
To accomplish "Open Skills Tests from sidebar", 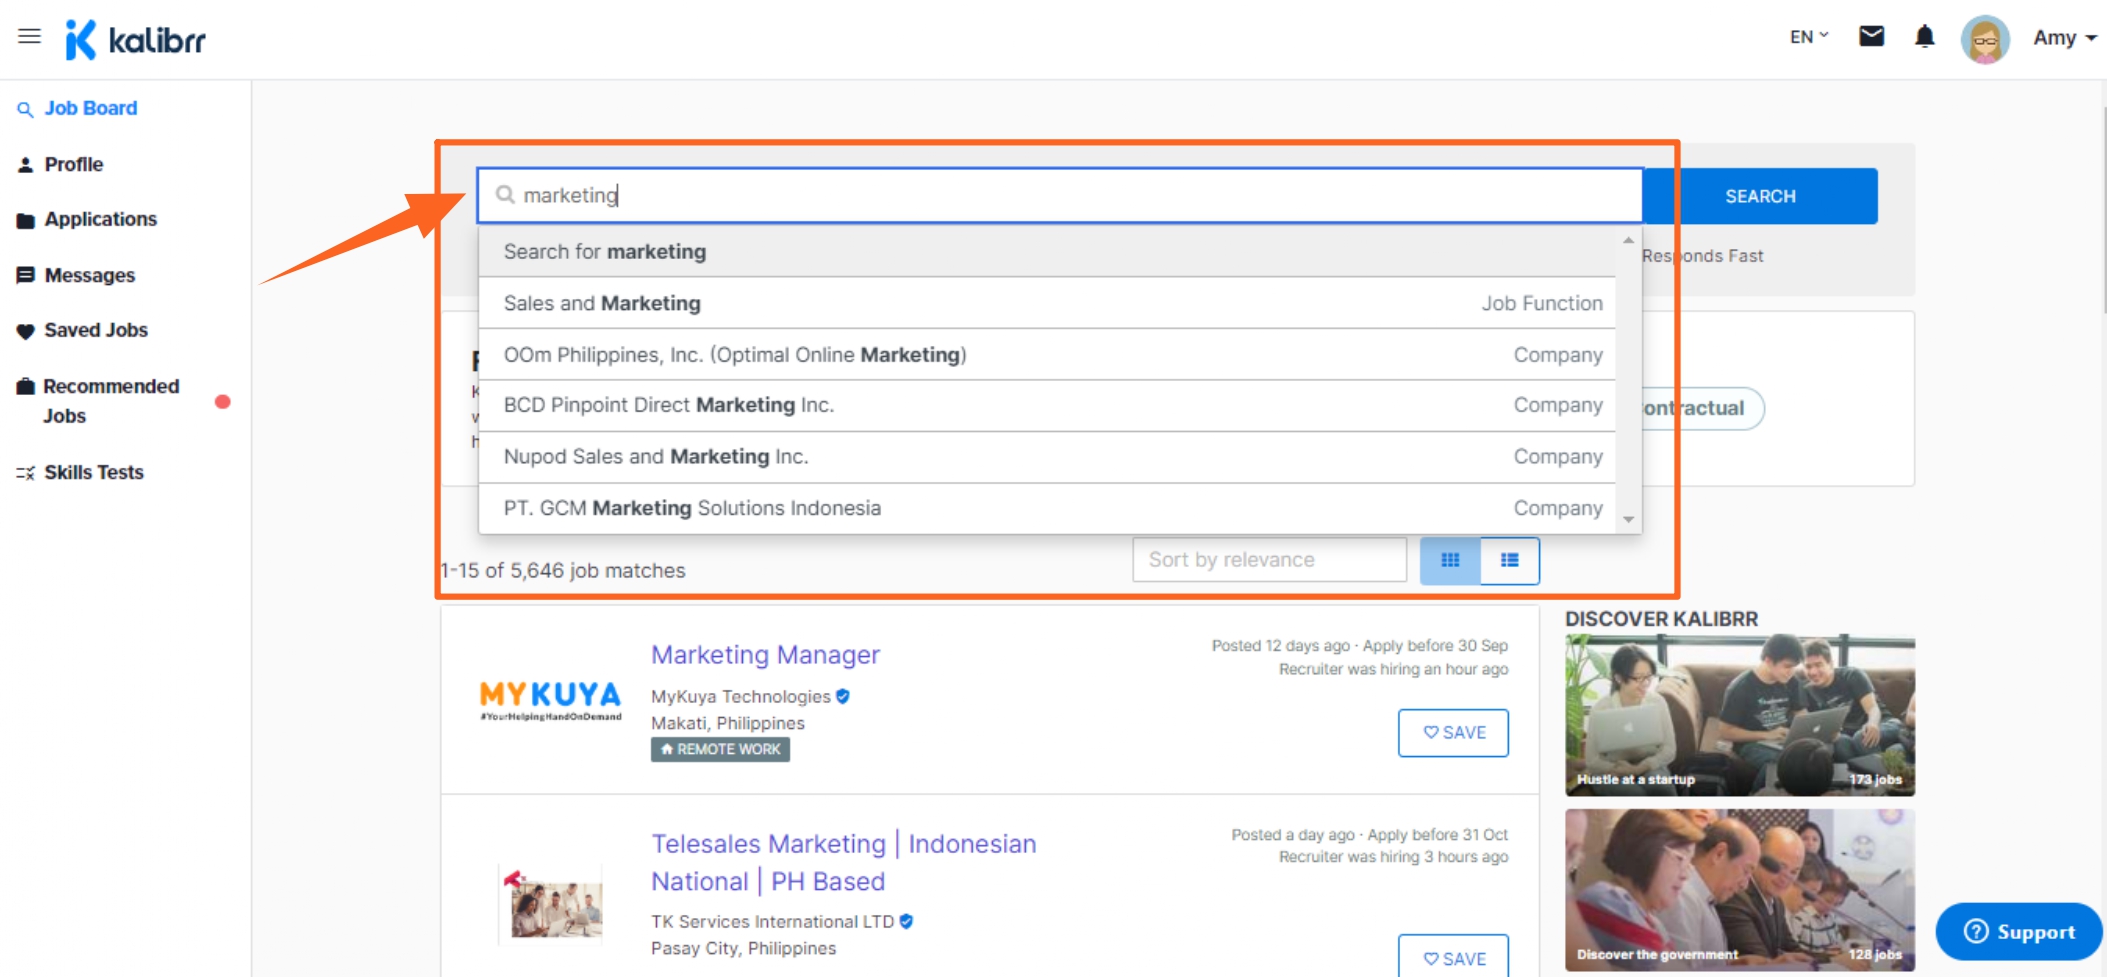I will [94, 472].
